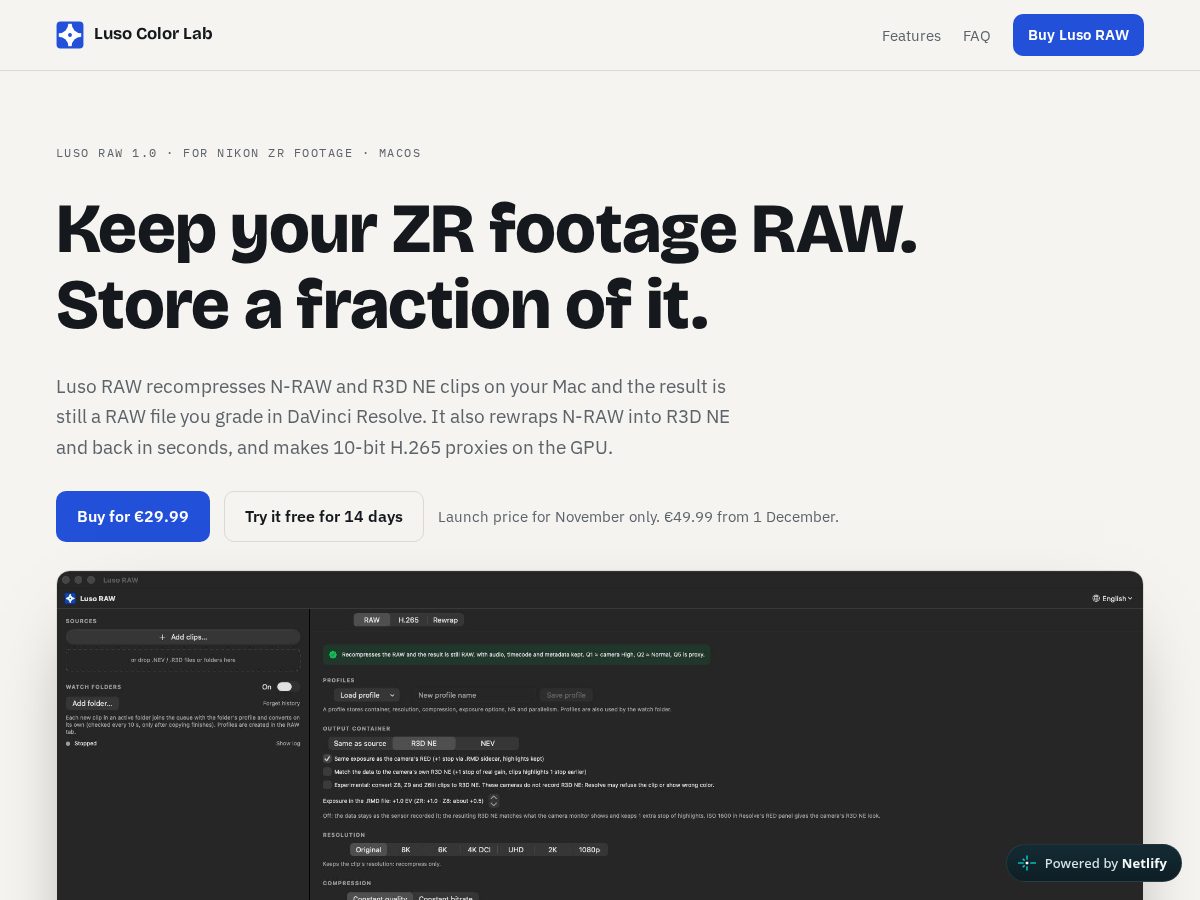Screen dimensions: 1200x900
Task: Click the Save profile button
Action: (566, 695)
